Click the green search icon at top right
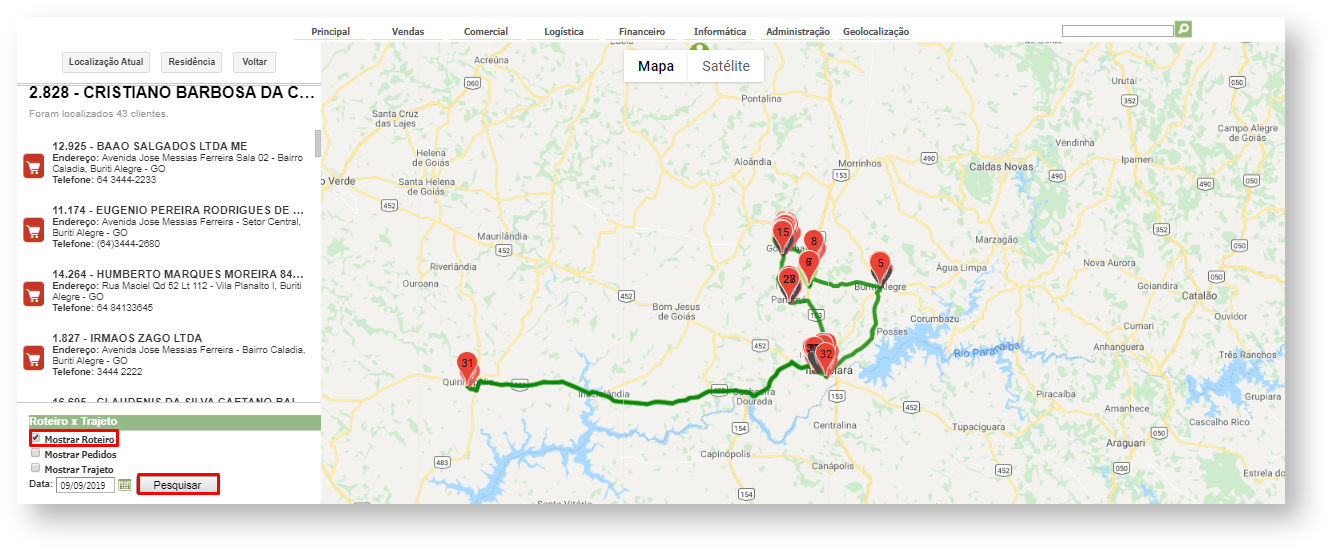Screen dimensions: 1333x552 pyautogui.click(x=1184, y=30)
